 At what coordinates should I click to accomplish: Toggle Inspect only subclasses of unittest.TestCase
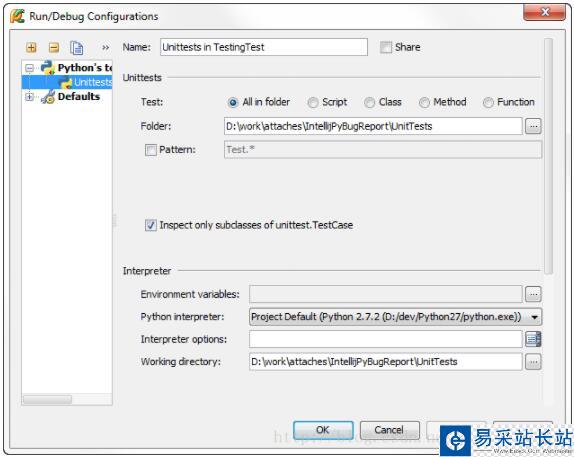(151, 225)
